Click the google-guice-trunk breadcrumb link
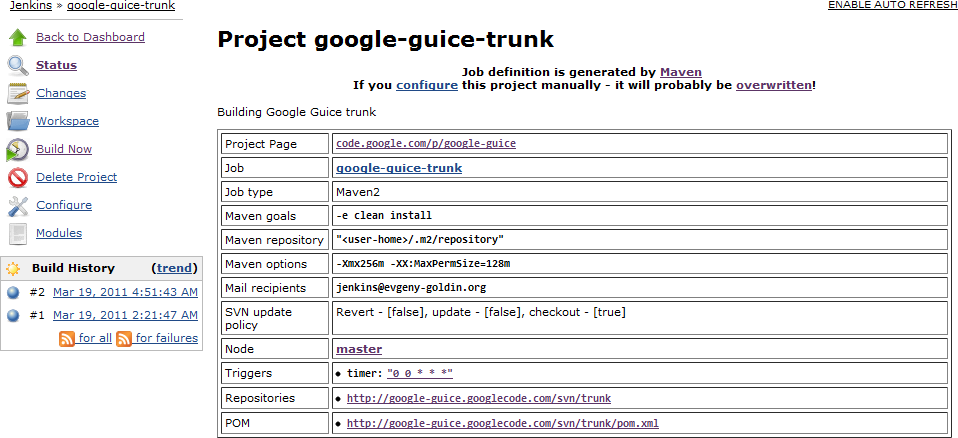This screenshot has width=958, height=438. pyautogui.click(x=121, y=6)
